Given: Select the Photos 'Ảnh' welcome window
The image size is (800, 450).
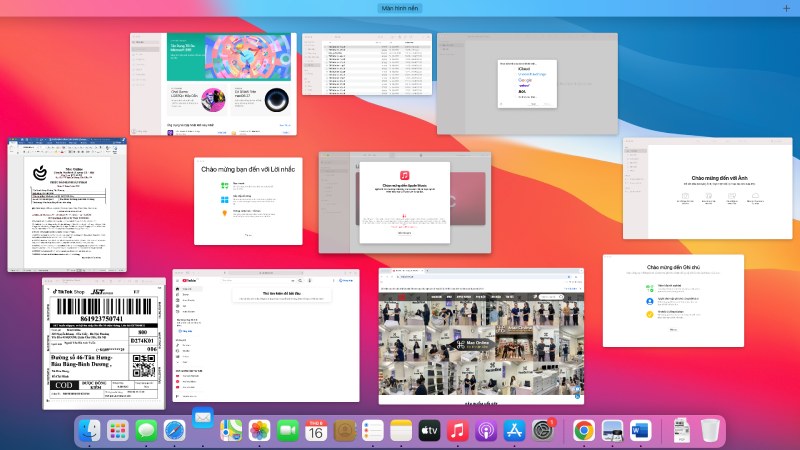Looking at the screenshot, I should coord(708,188).
